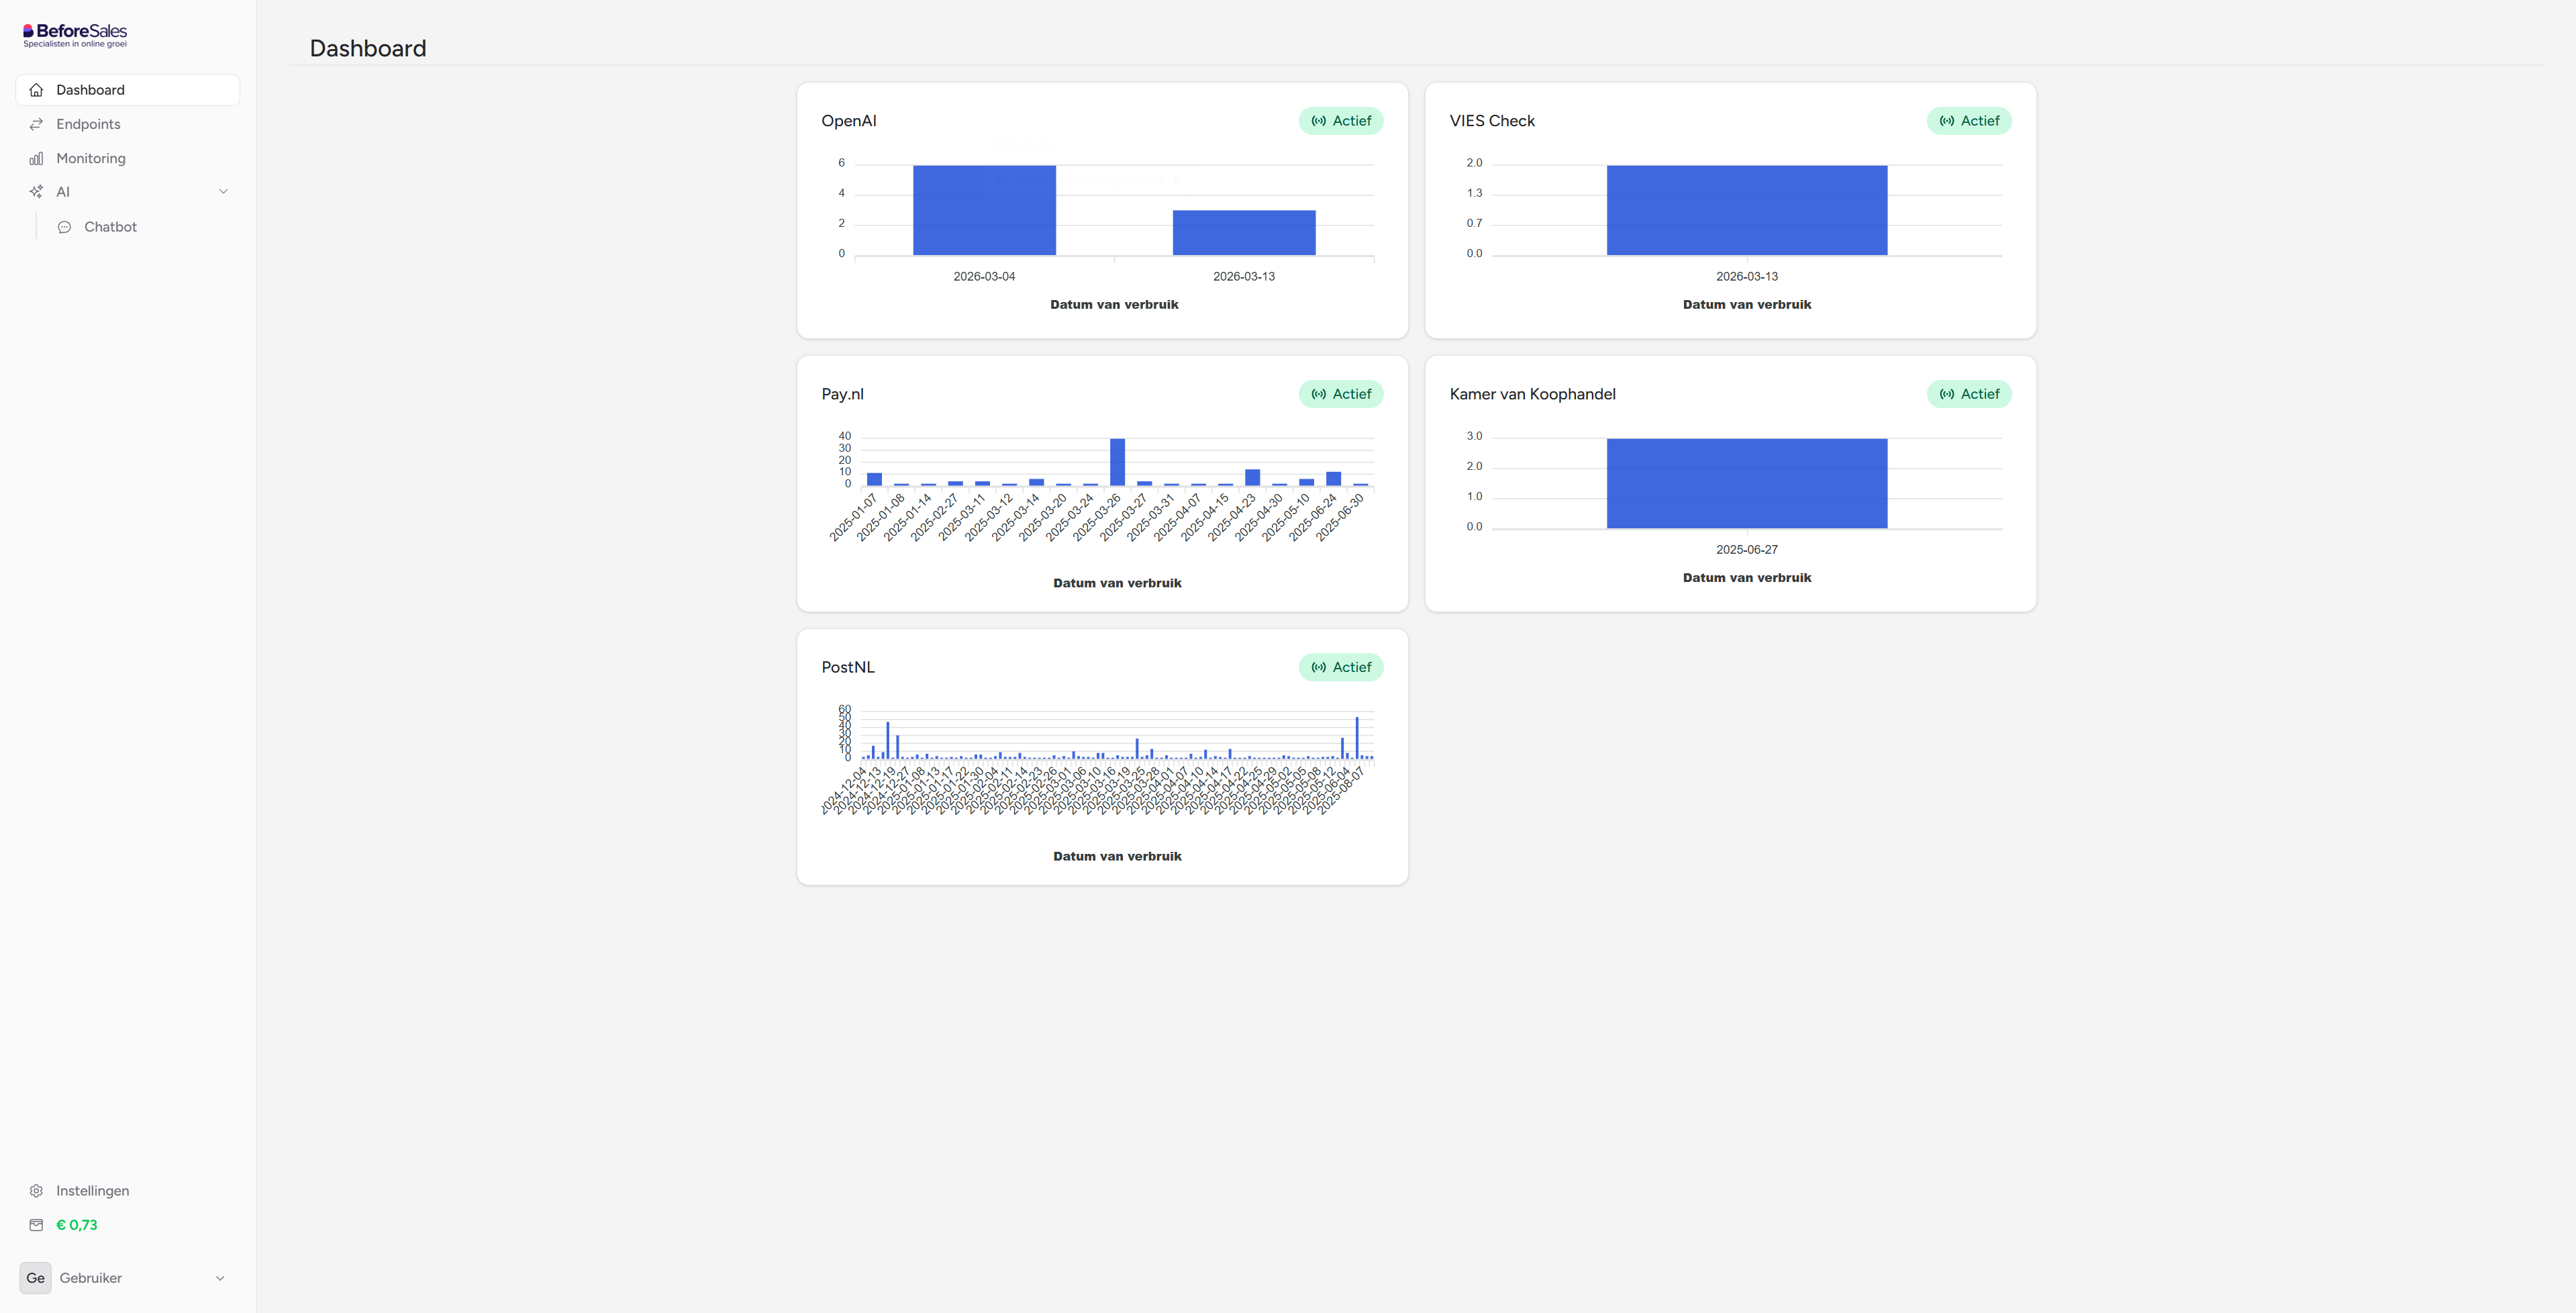
Task: Open the Chatbot submenu item
Action: pyautogui.click(x=143, y=227)
